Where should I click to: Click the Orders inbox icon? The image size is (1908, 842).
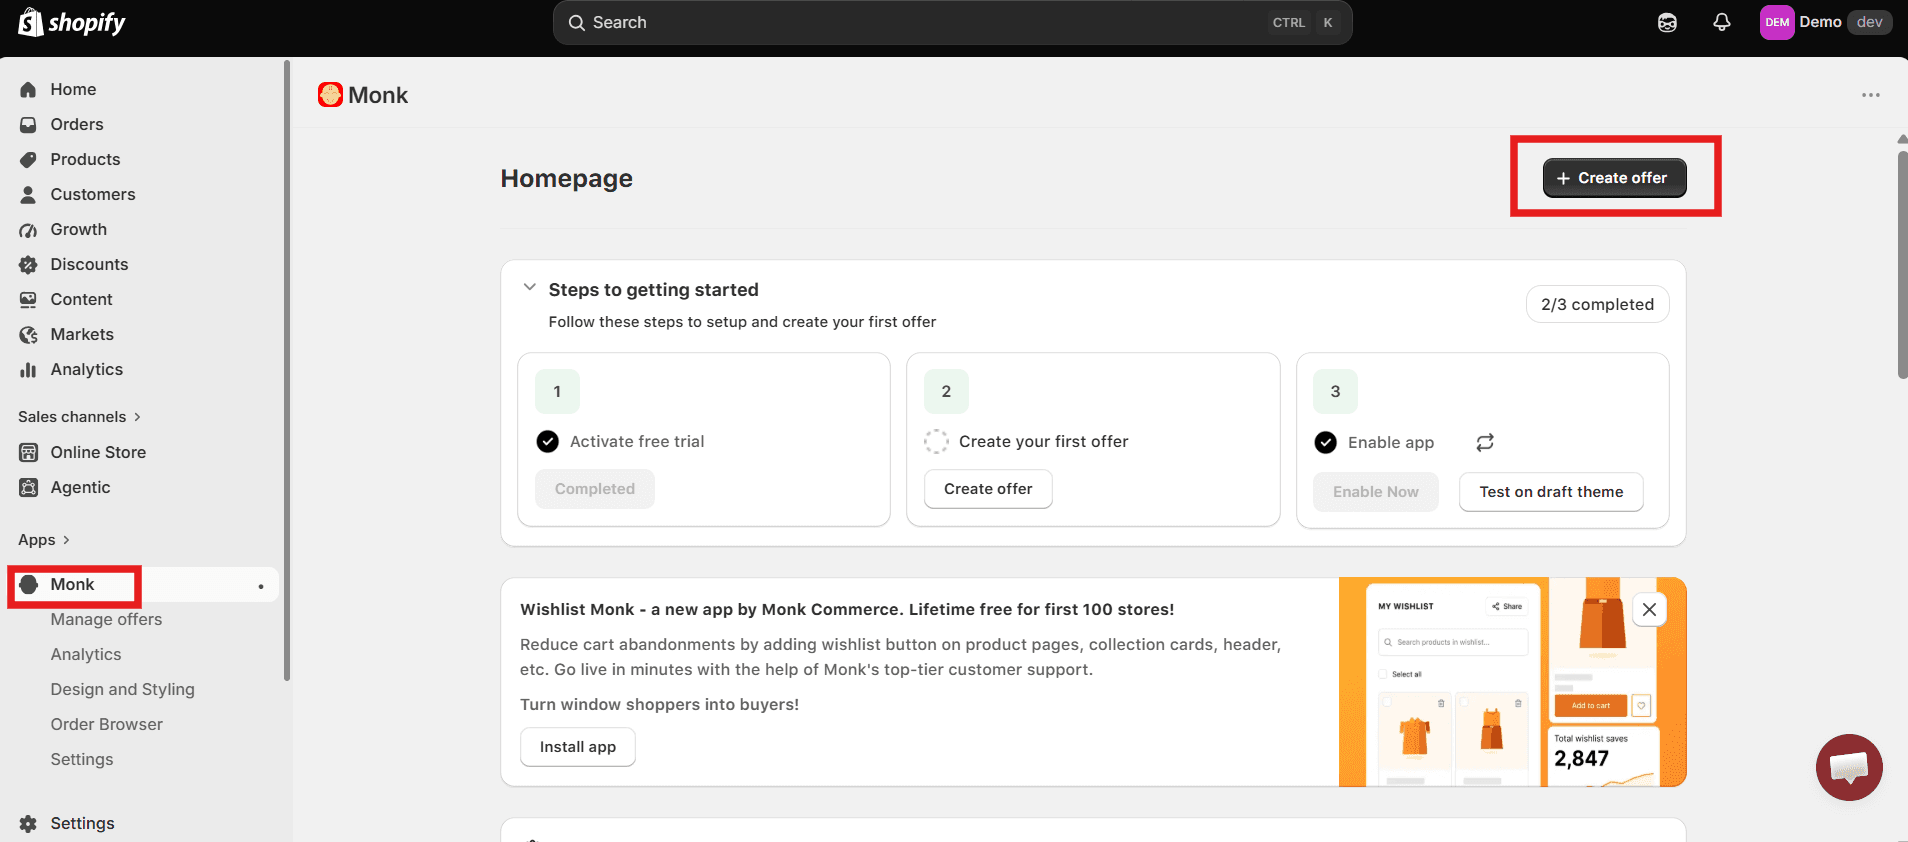coord(28,124)
